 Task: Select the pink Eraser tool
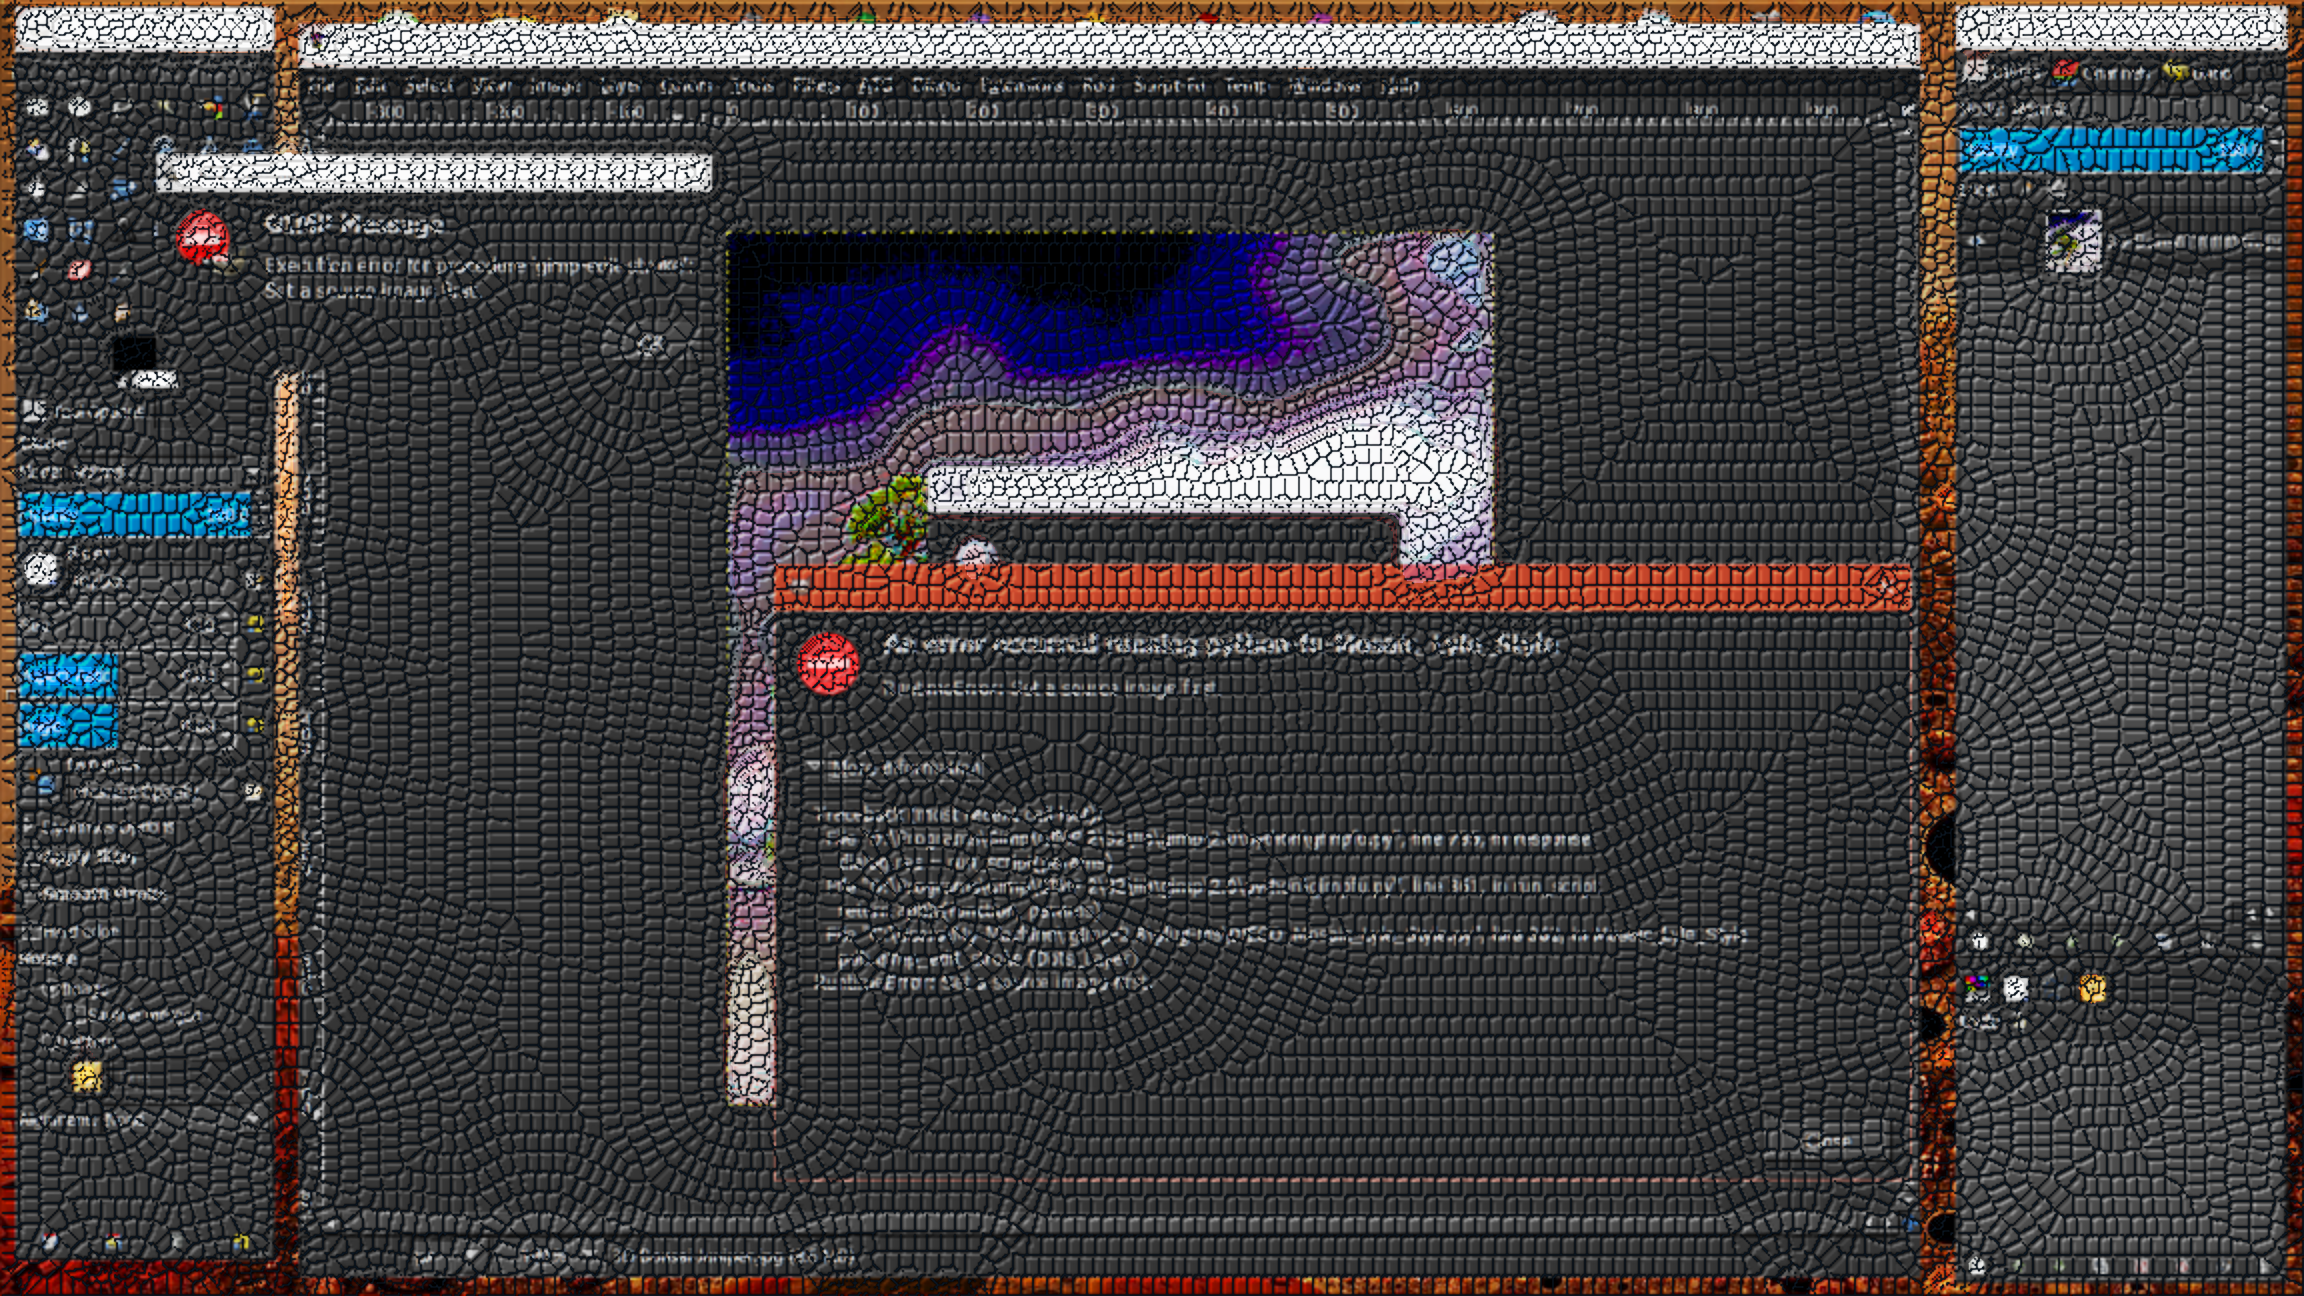(80, 271)
